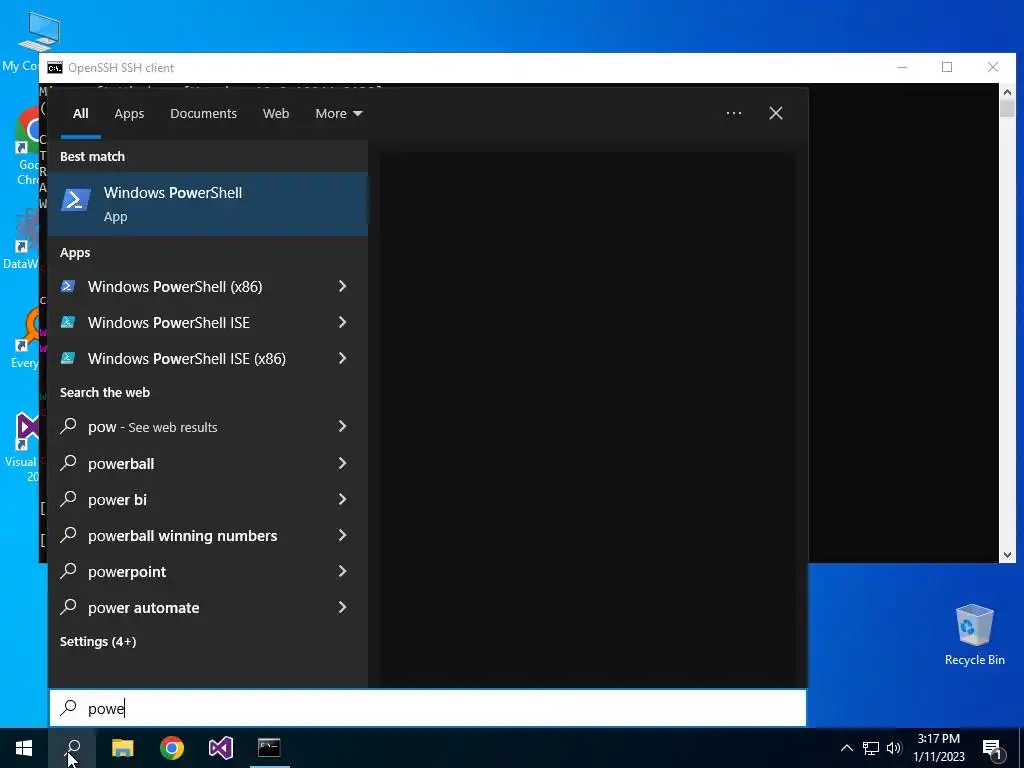Open the search panel options (three dots)
1024x768 pixels.
734,113
